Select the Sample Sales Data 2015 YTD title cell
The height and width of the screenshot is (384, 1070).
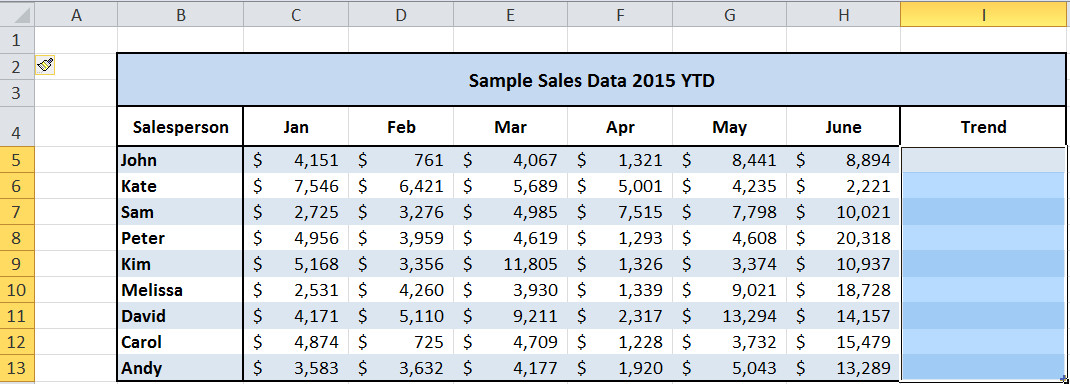tap(591, 80)
